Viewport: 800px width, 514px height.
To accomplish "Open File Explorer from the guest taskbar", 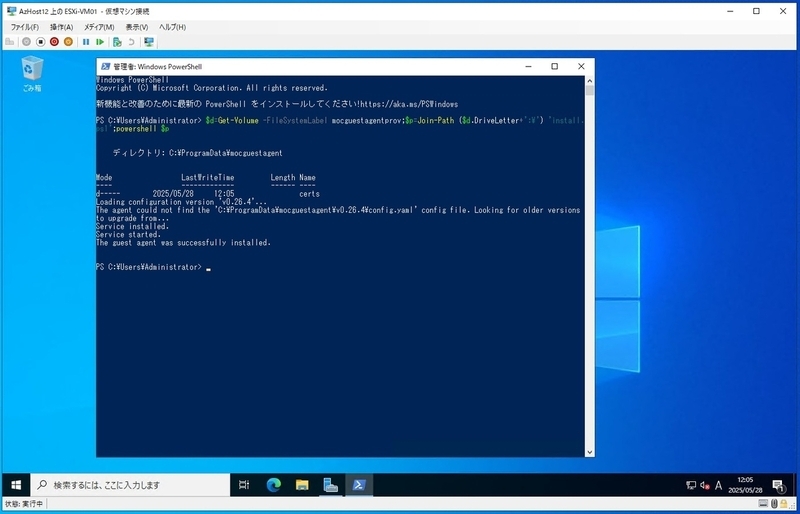I will (302, 485).
